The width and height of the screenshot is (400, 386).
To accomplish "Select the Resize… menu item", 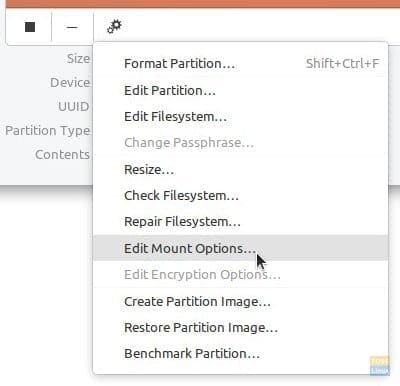I will (241, 170).
